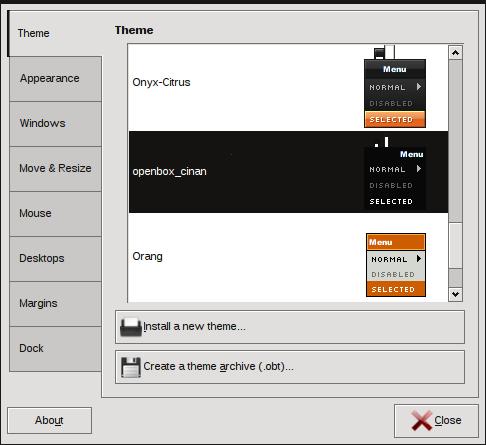Select the openbox_cinan theme row
The image size is (486, 445).
click(288, 172)
